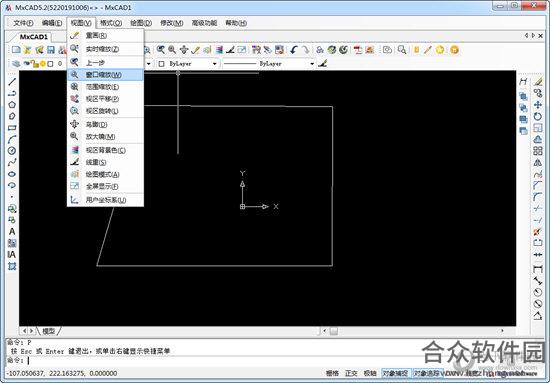Open the 文件(F) menu
550x383 pixels.
point(23,23)
